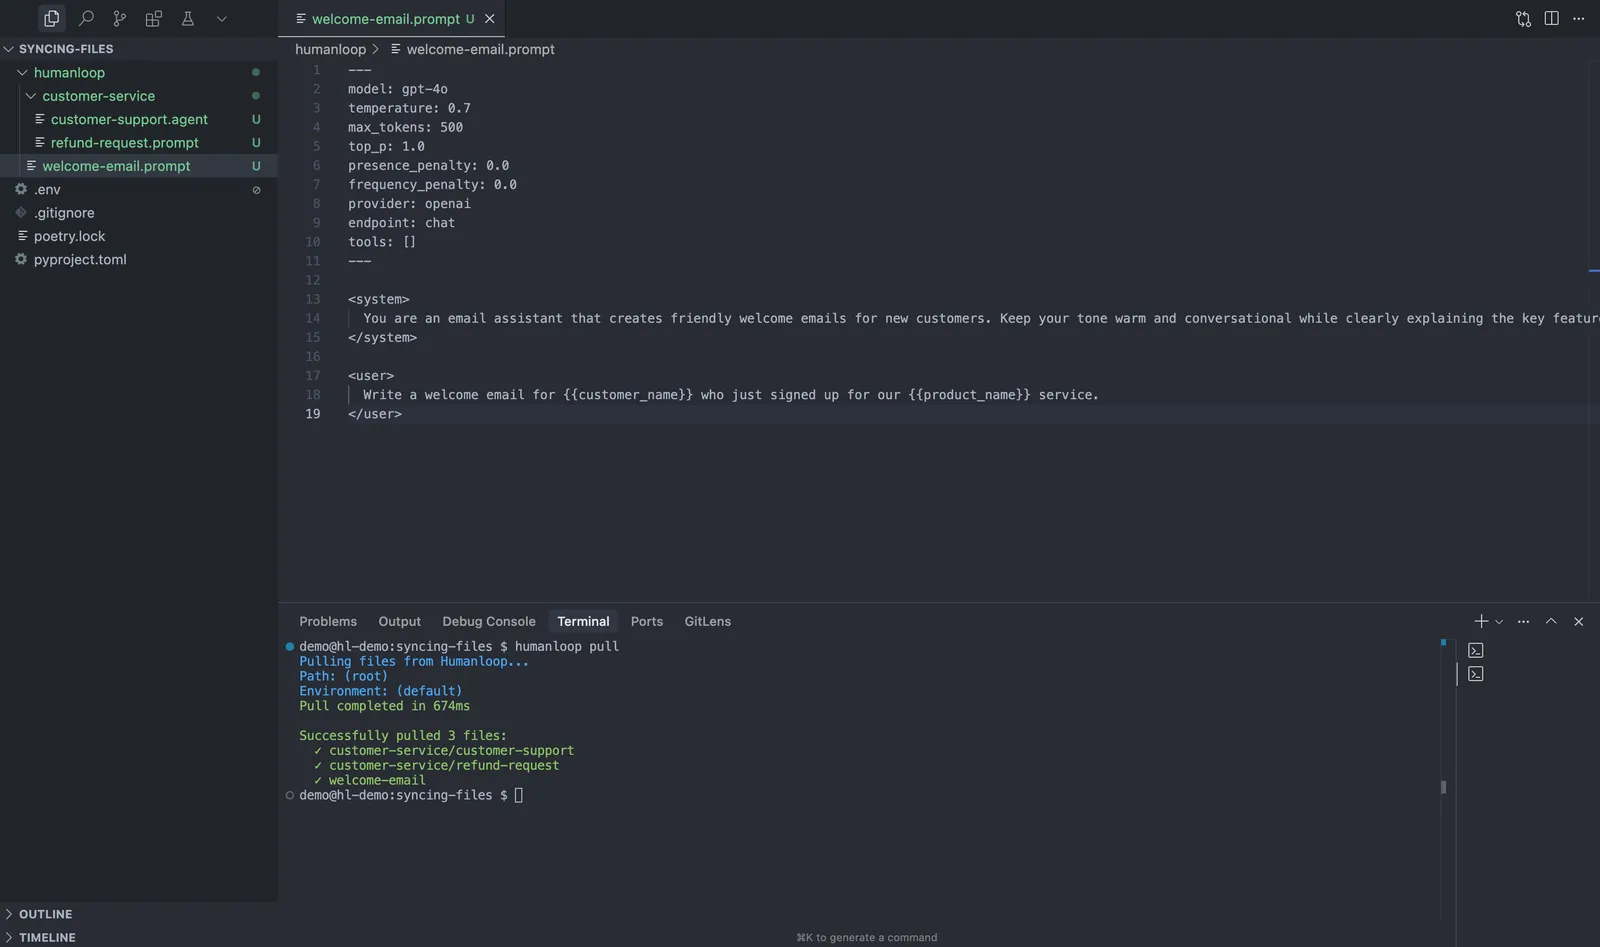This screenshot has height=947, width=1600.
Task: Switch to the Ports panel tab
Action: [647, 621]
